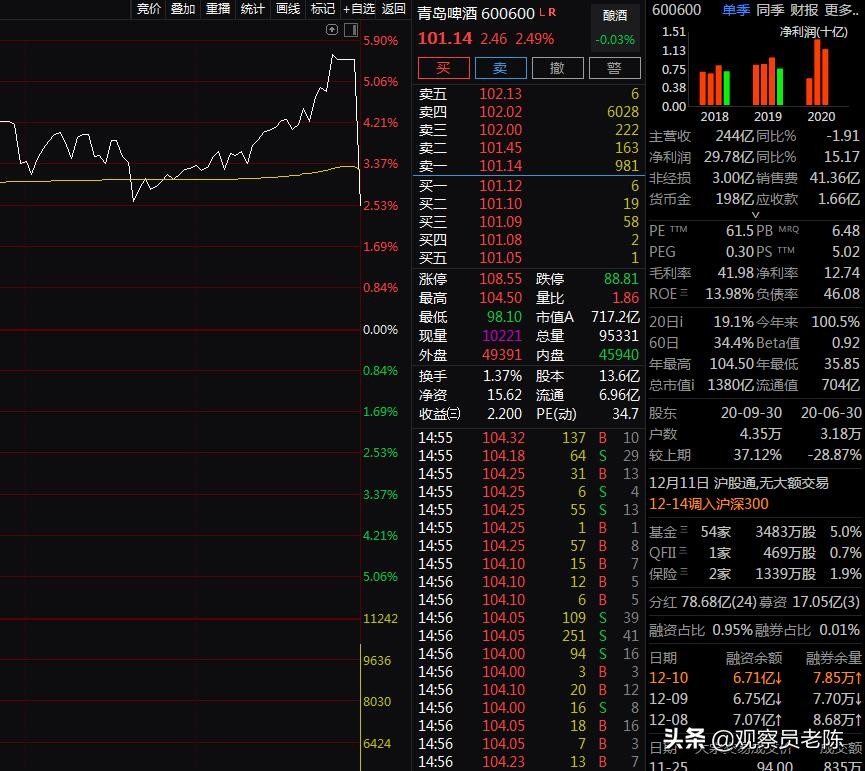
Task: Click the list icon next to 基金
Action: (x=684, y=529)
